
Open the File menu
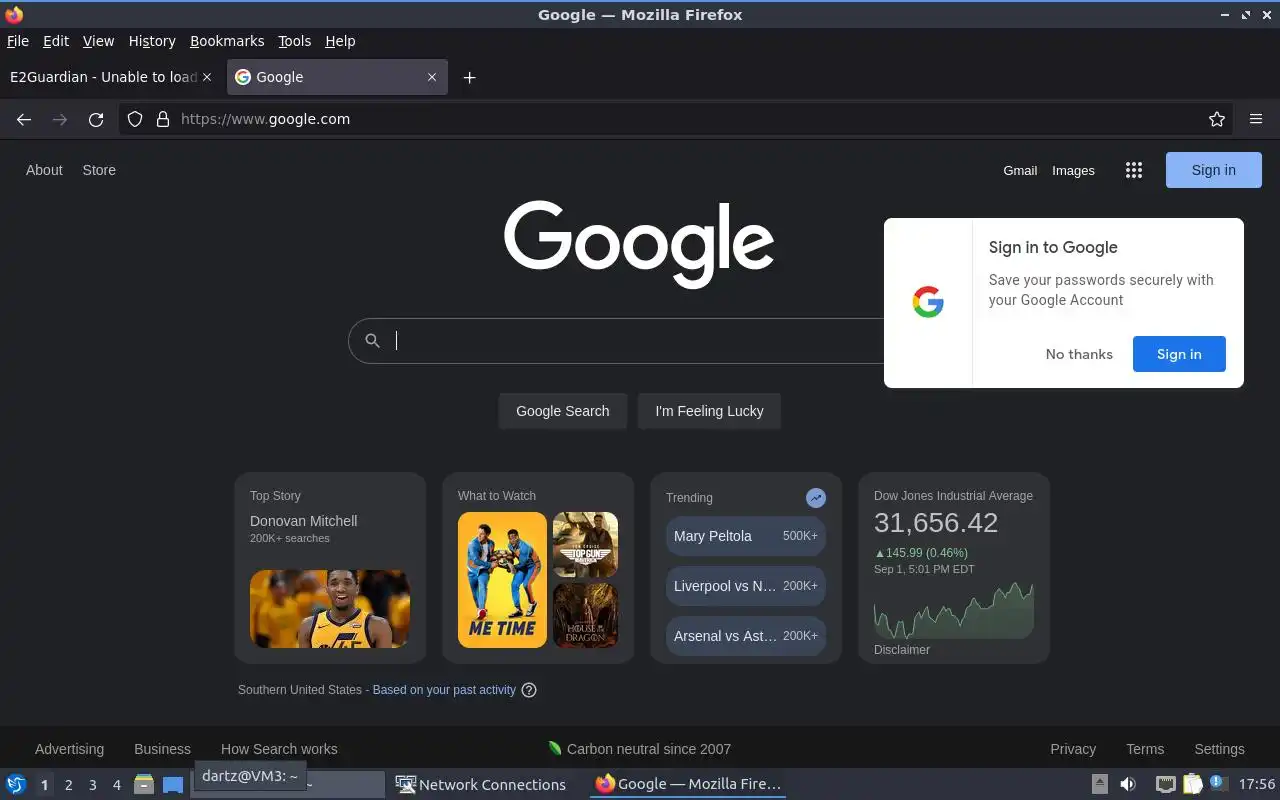[18, 41]
